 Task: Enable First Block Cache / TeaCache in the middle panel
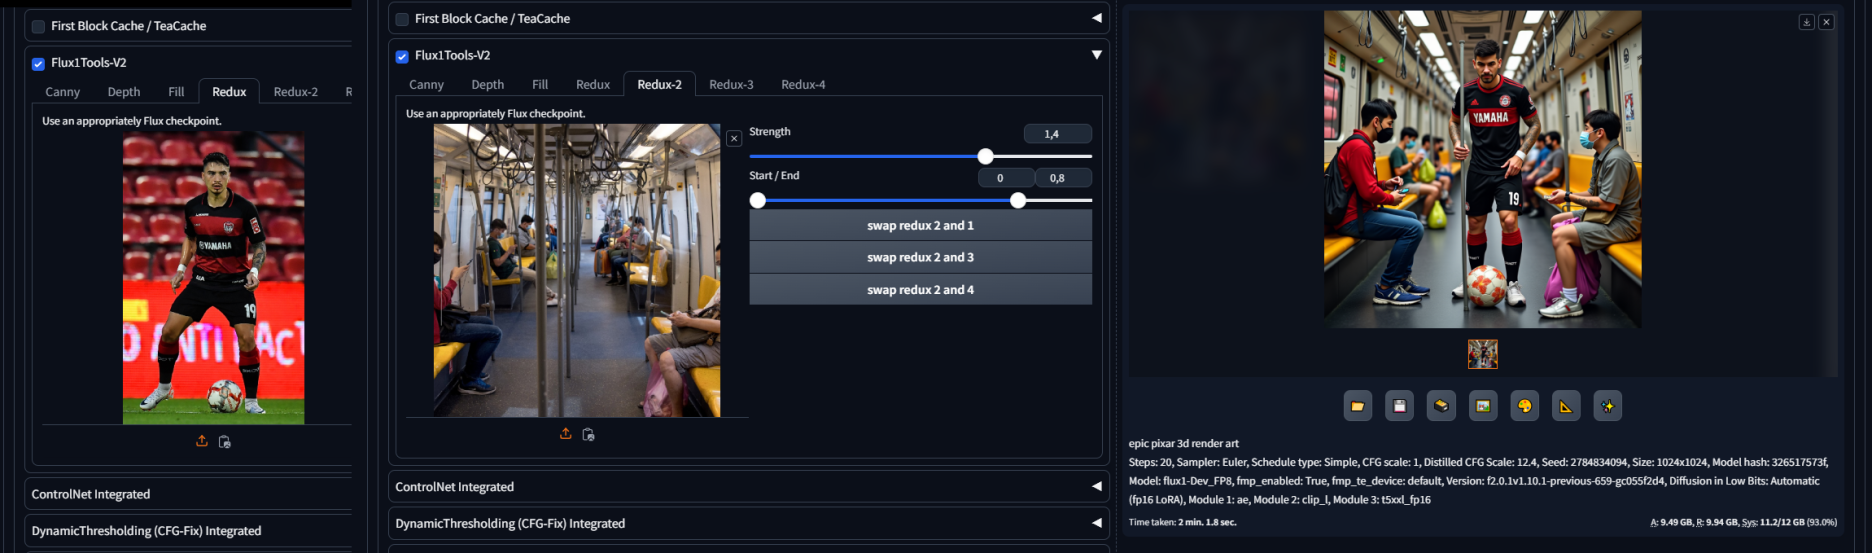pos(402,19)
